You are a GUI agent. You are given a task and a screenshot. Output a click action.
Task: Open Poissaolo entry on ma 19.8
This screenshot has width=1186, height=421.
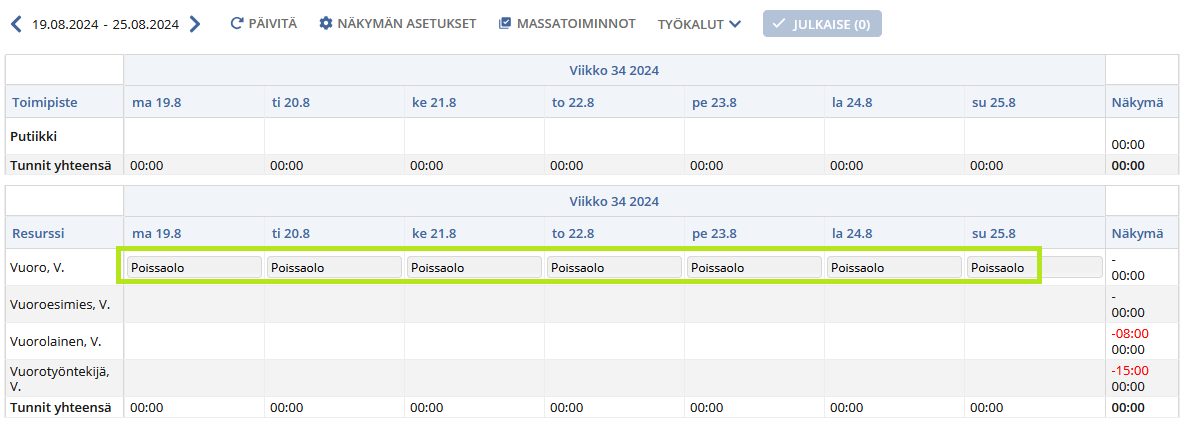pyautogui.click(x=194, y=267)
